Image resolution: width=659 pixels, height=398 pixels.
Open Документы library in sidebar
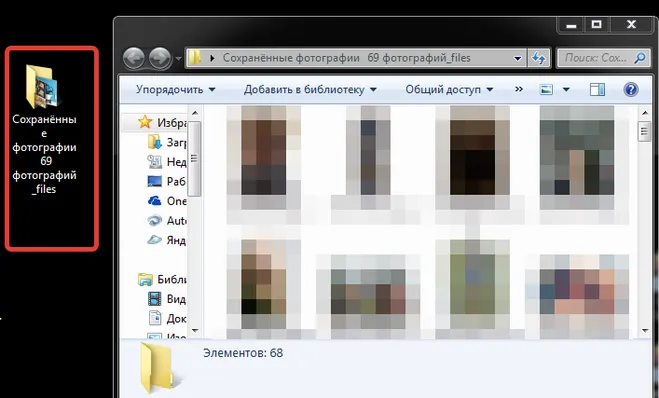[166, 319]
